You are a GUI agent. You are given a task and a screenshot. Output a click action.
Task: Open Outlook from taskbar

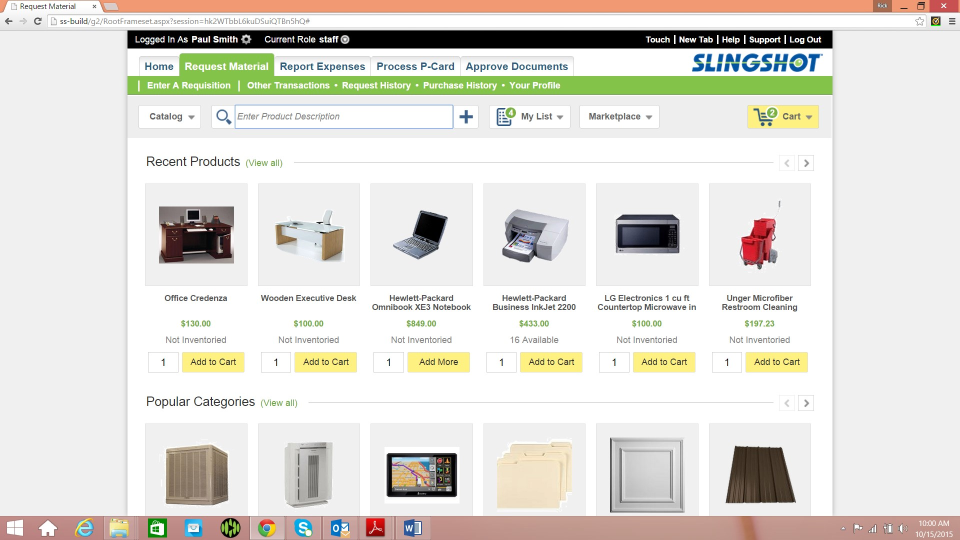tap(340, 528)
